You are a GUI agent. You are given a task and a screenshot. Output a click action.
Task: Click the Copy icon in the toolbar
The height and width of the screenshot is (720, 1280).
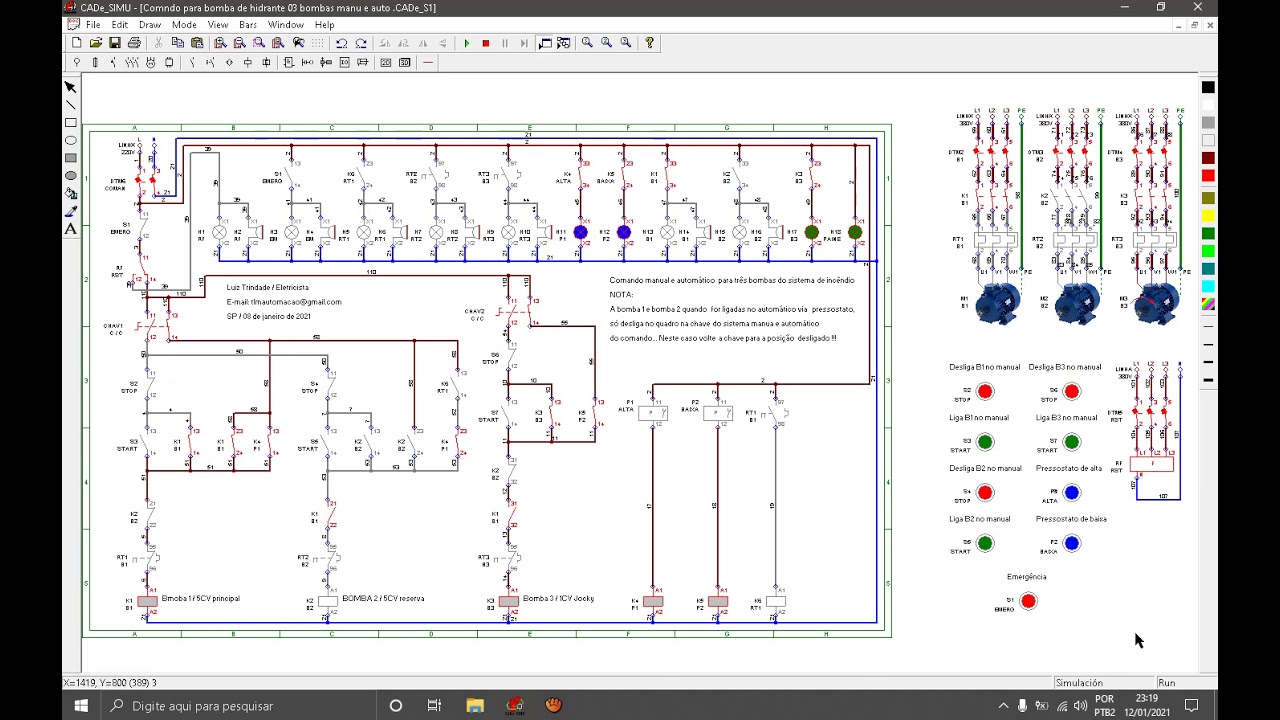[178, 43]
